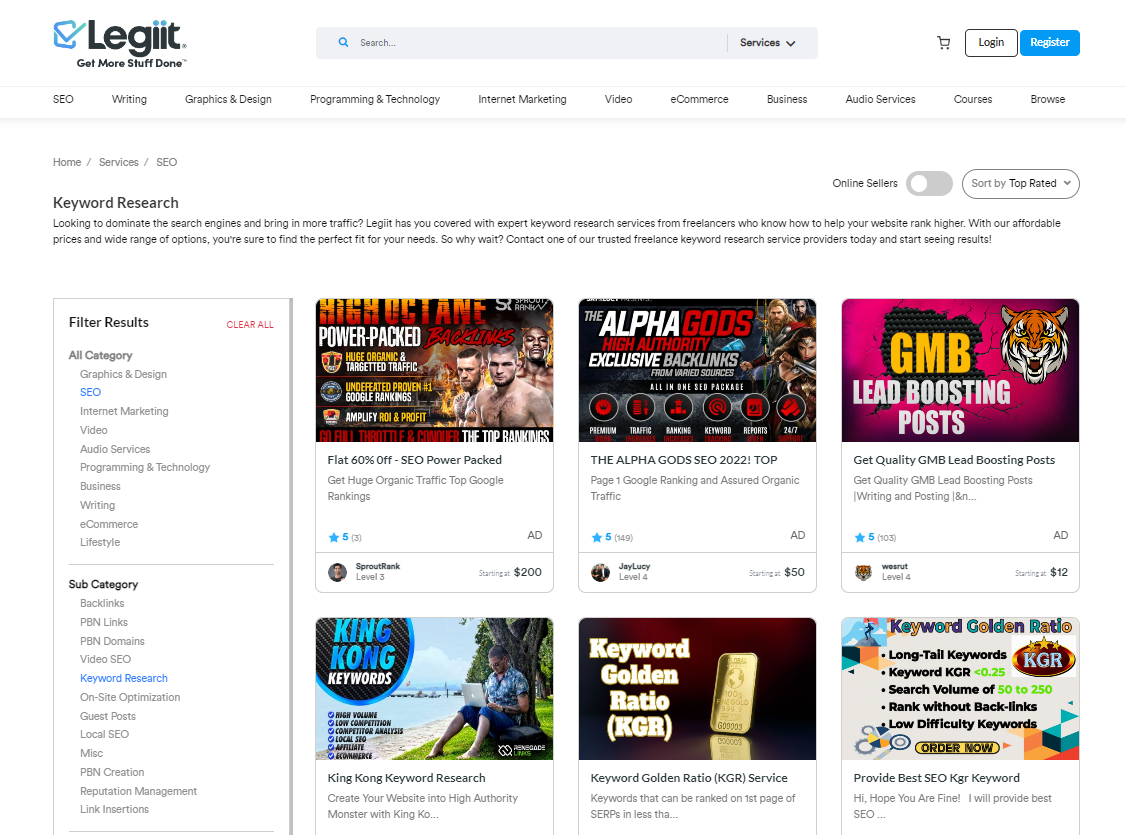
Task: Filter by Business category in sidebar
Action: point(101,486)
